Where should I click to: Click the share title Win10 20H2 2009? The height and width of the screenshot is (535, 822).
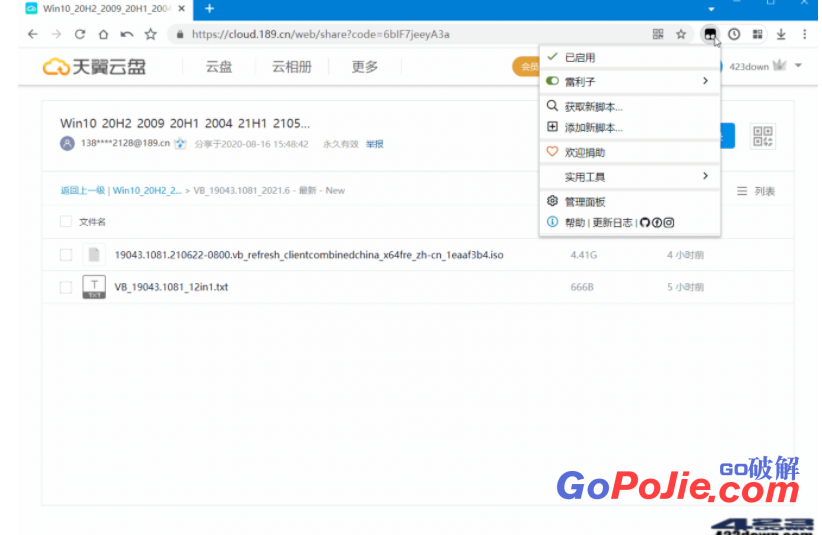(x=185, y=123)
